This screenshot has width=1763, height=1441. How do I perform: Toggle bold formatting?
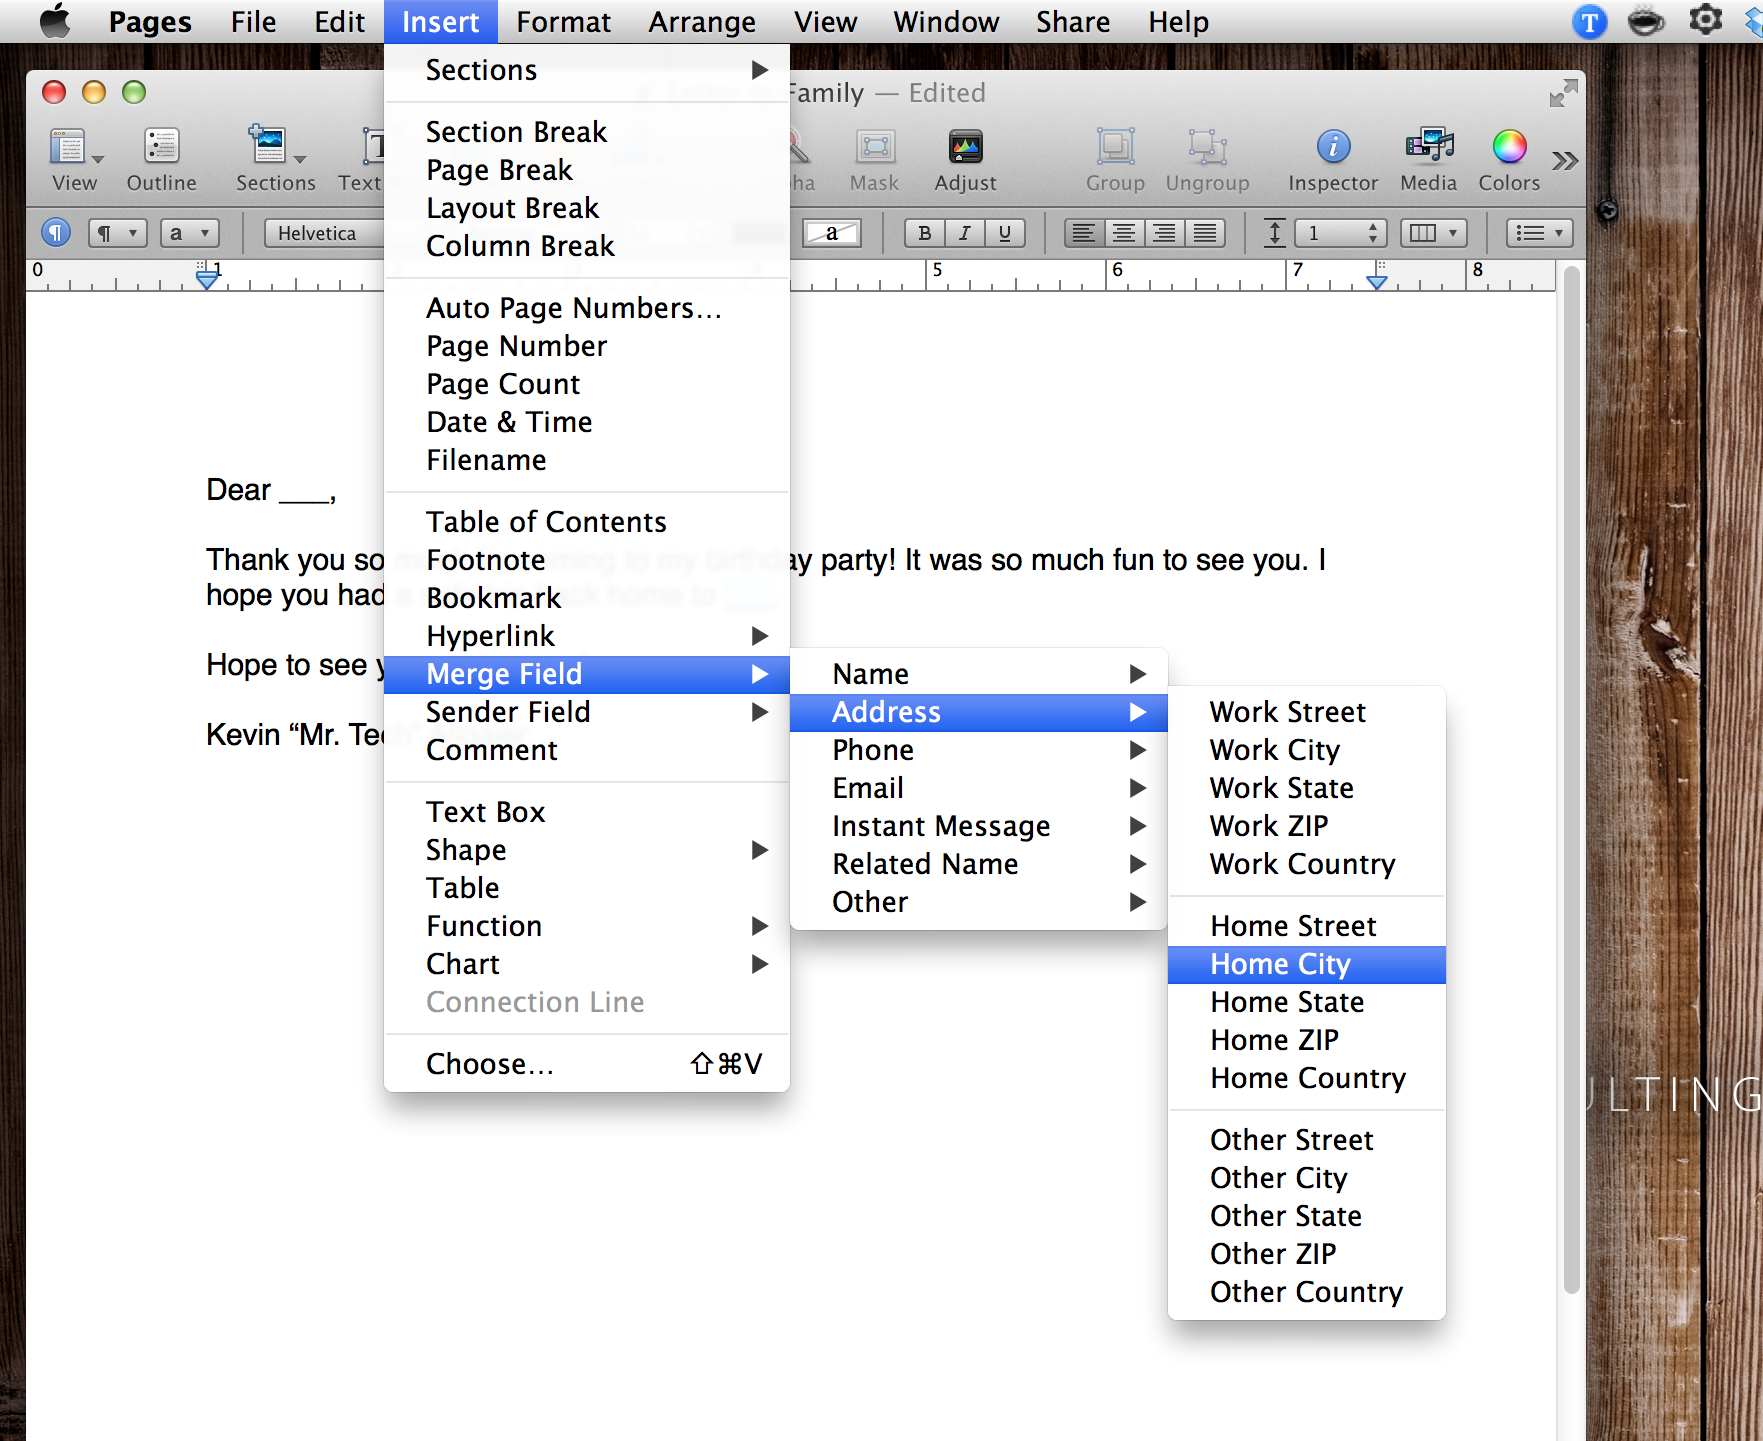pyautogui.click(x=925, y=233)
